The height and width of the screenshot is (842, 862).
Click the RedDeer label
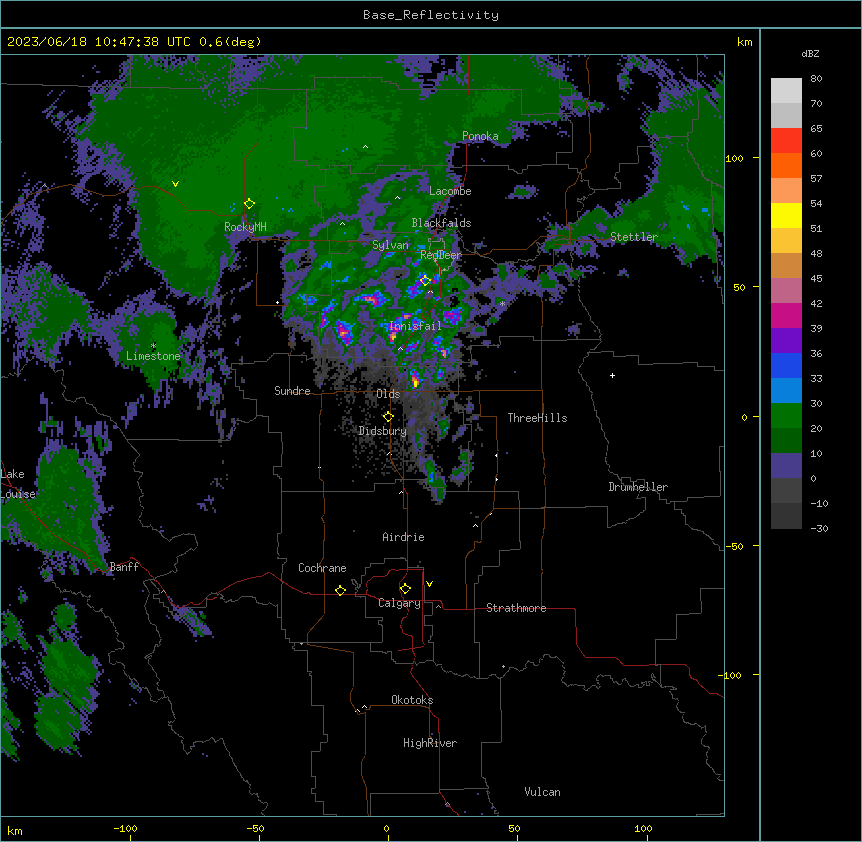point(441,255)
